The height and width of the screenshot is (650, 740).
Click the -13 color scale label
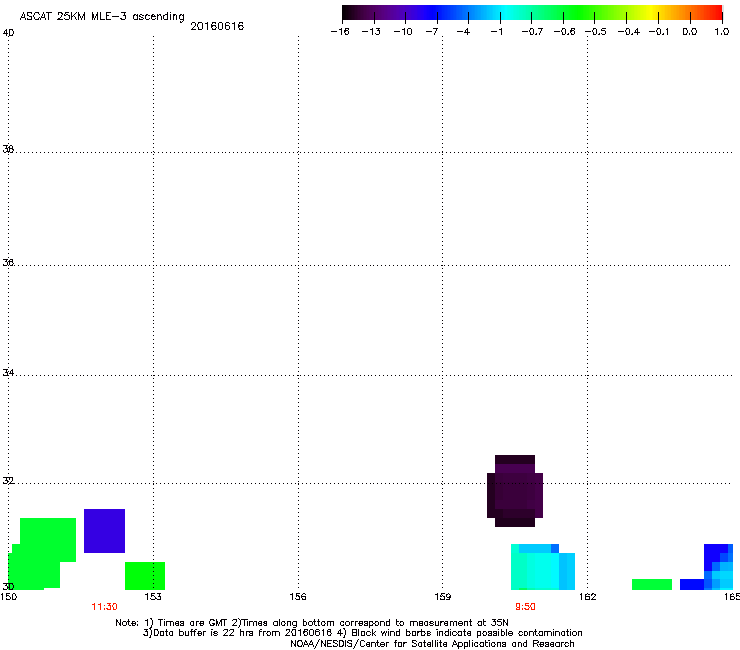click(x=371, y=32)
